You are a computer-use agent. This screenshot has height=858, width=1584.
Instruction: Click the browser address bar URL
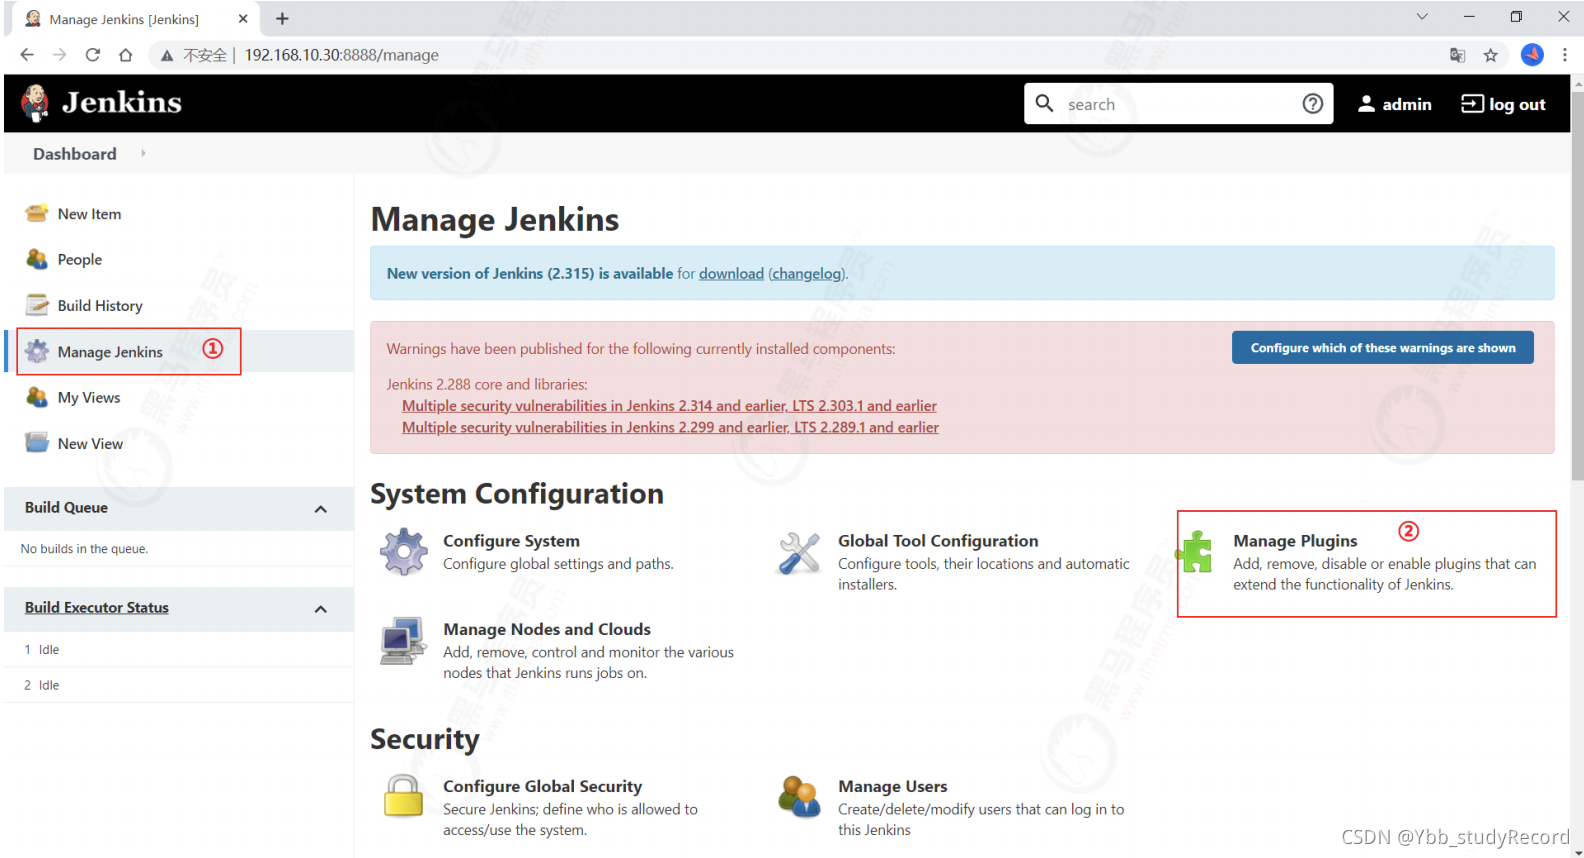point(342,55)
